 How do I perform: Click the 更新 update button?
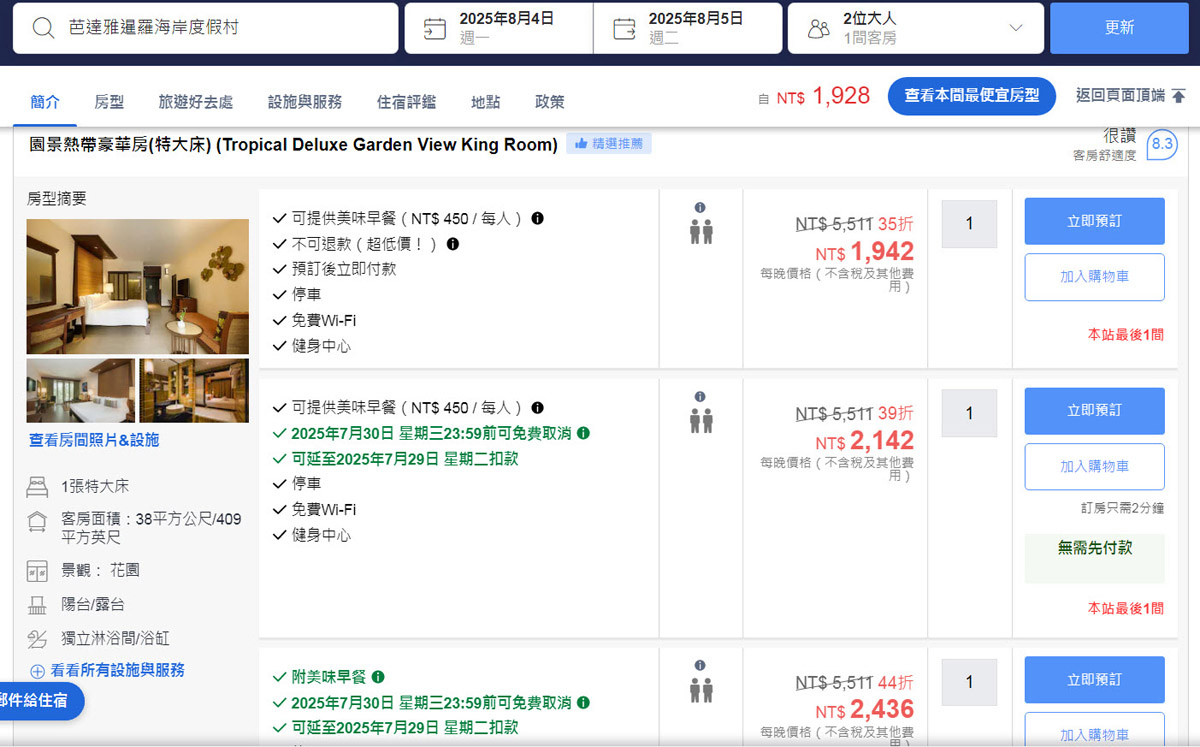pyautogui.click(x=1119, y=28)
